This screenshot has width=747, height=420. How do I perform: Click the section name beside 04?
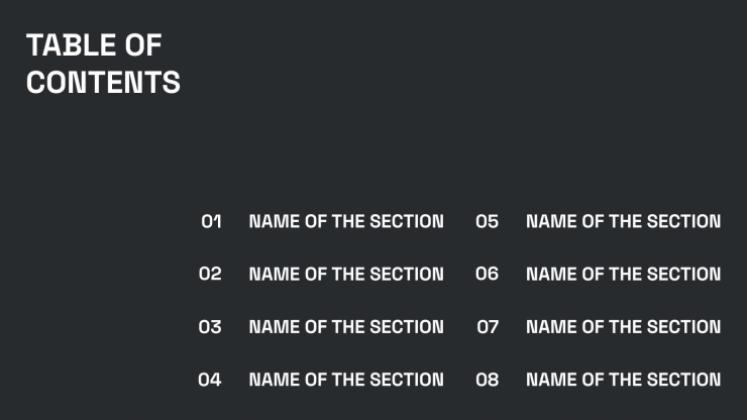coord(346,380)
